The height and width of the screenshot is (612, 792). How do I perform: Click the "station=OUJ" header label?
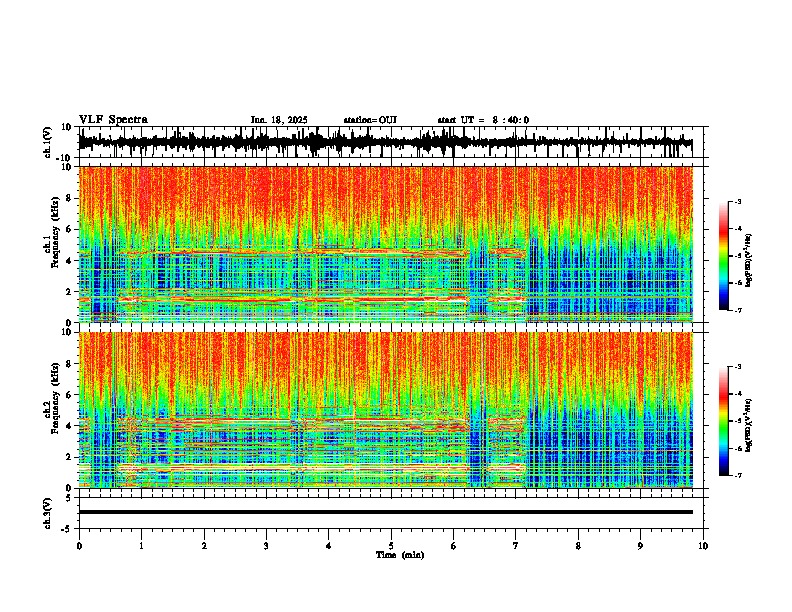[370, 120]
